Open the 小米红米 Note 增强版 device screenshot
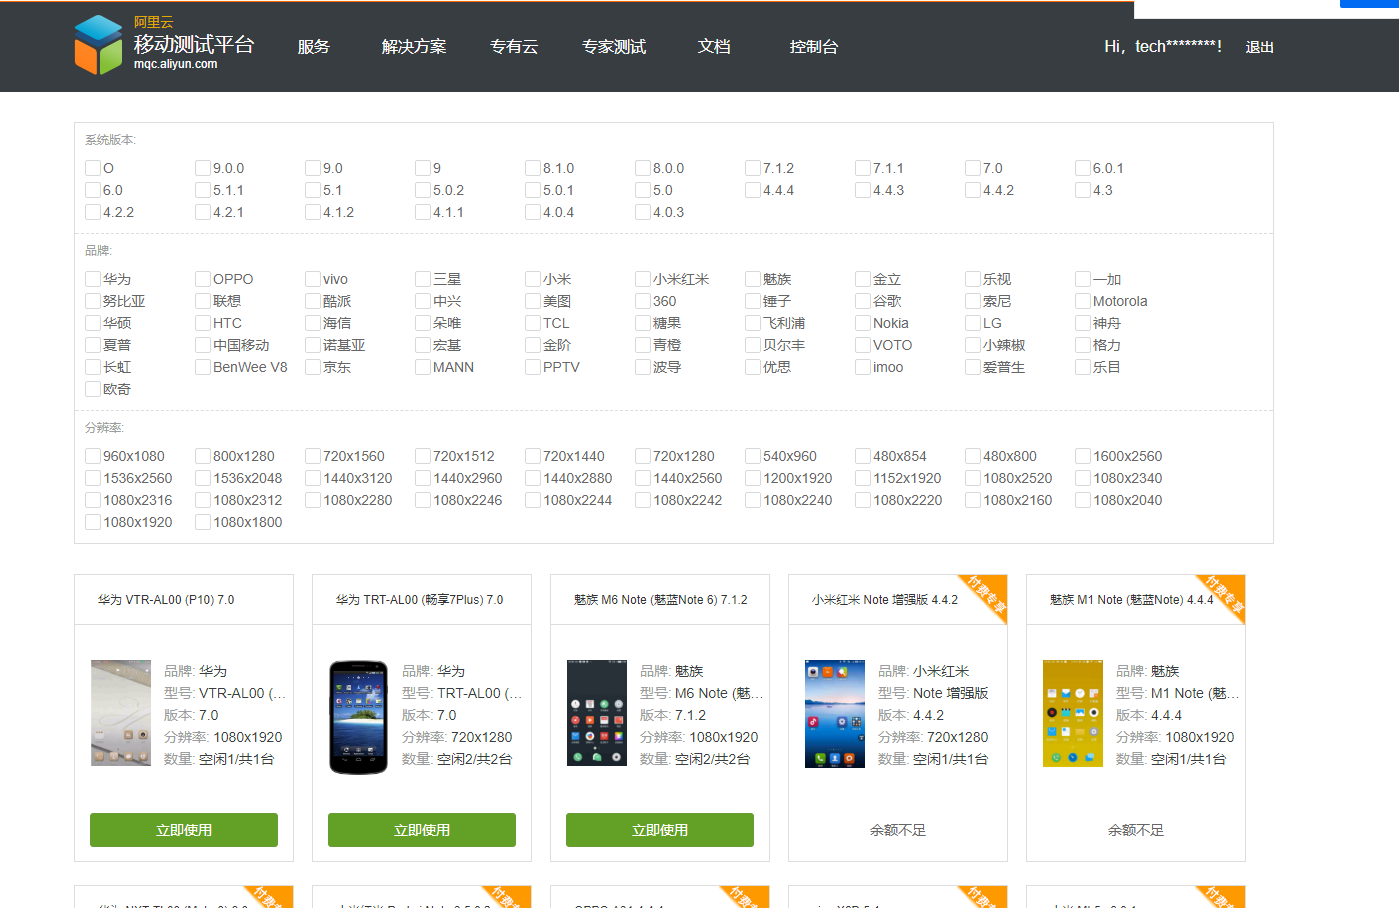Image resolution: width=1399 pixels, height=908 pixels. click(x=835, y=714)
